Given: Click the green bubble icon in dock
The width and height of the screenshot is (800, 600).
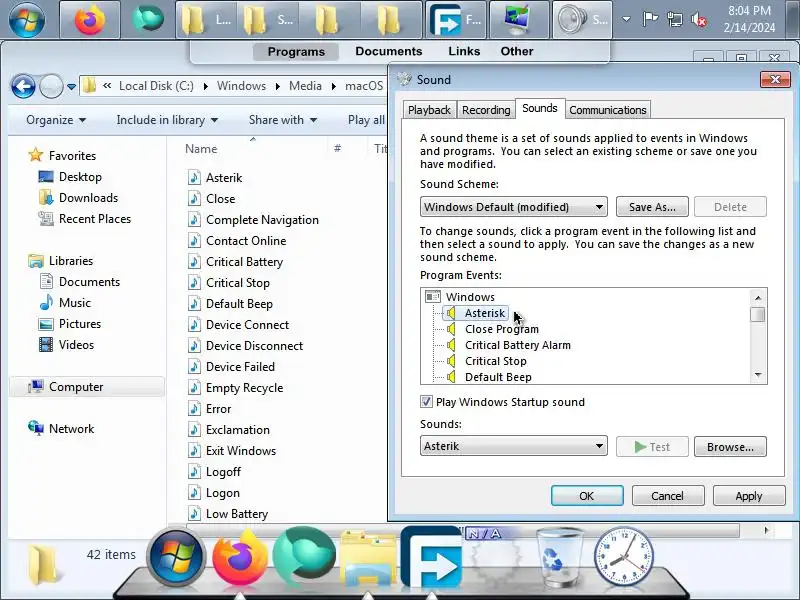Looking at the screenshot, I should click(304, 556).
